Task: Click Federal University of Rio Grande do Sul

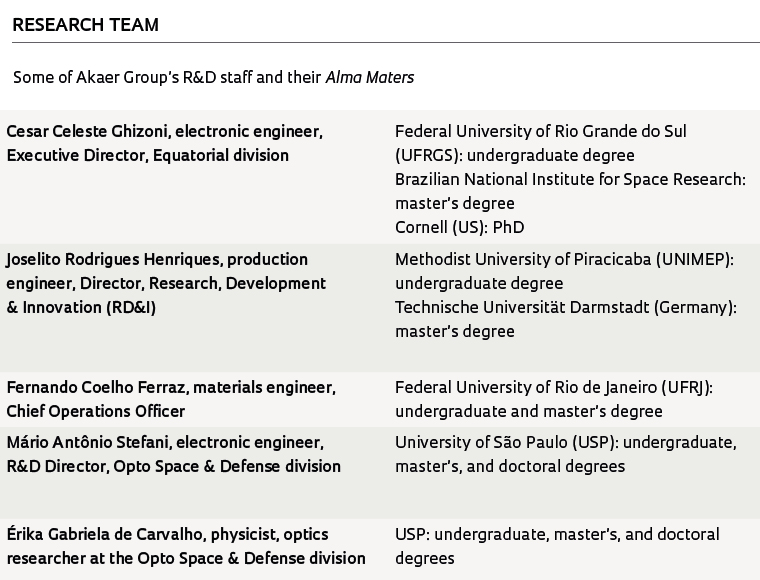Action: point(540,131)
